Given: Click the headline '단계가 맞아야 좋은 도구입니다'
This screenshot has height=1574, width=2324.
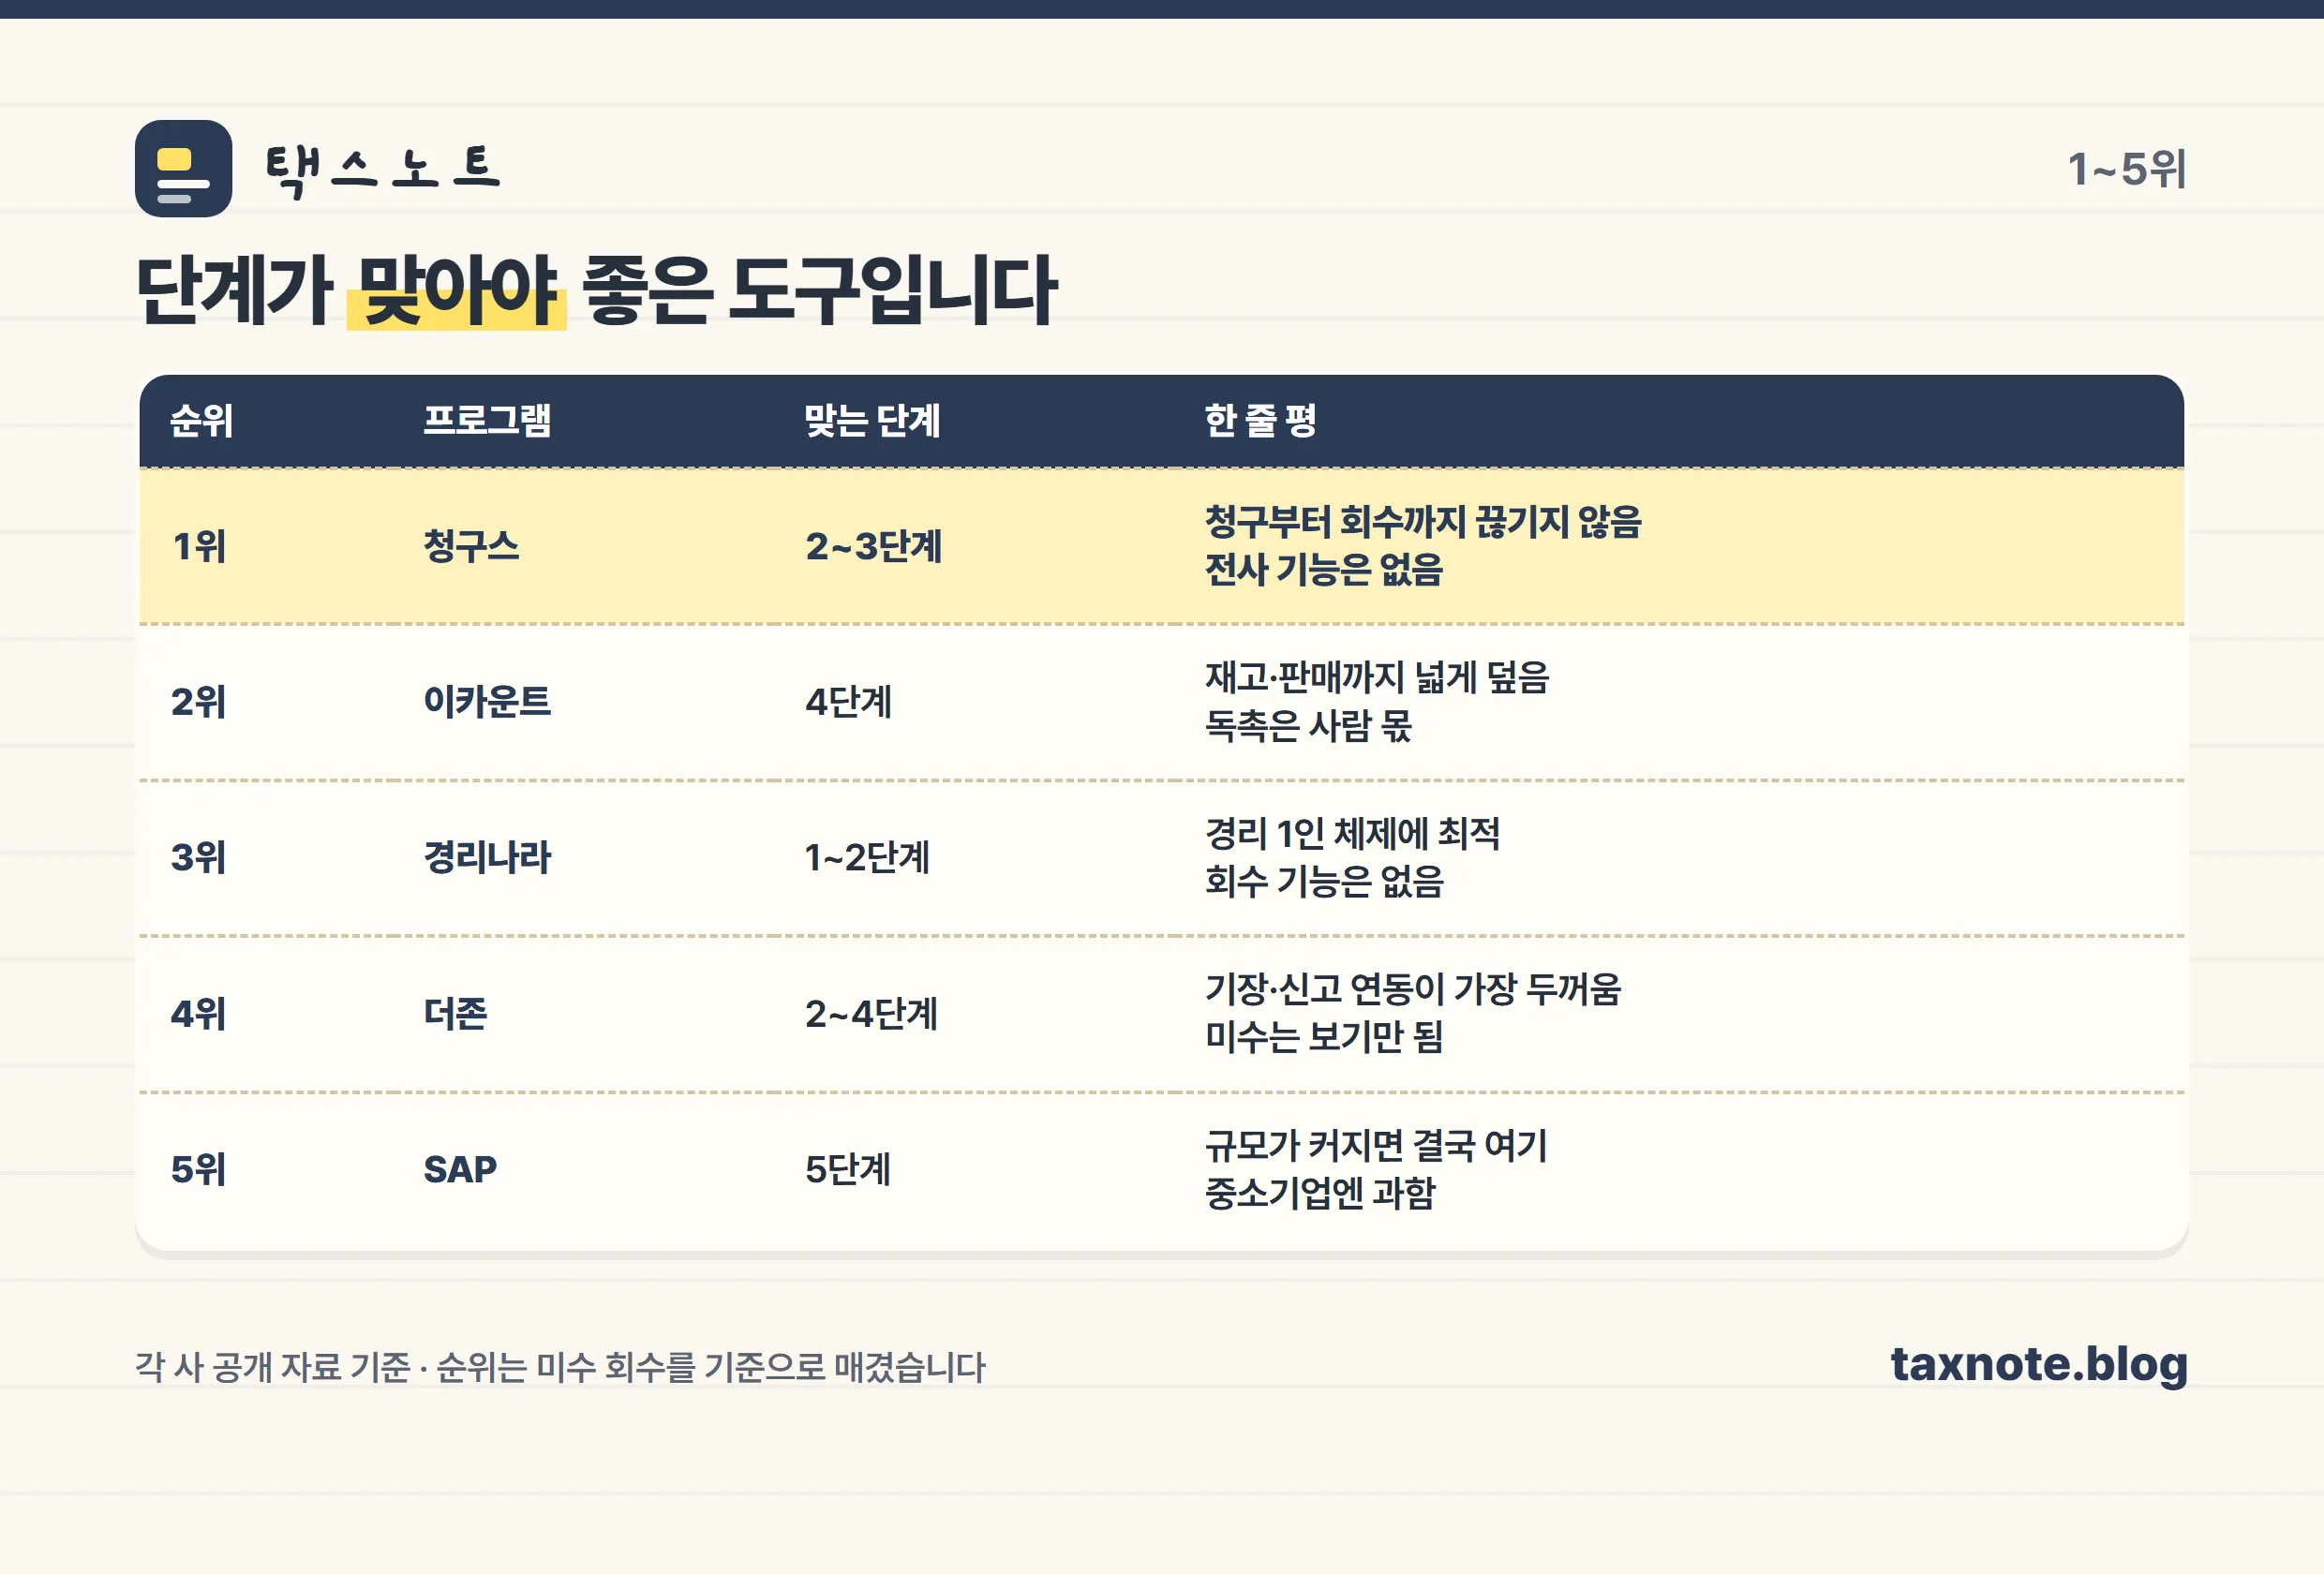Looking at the screenshot, I should 596,290.
